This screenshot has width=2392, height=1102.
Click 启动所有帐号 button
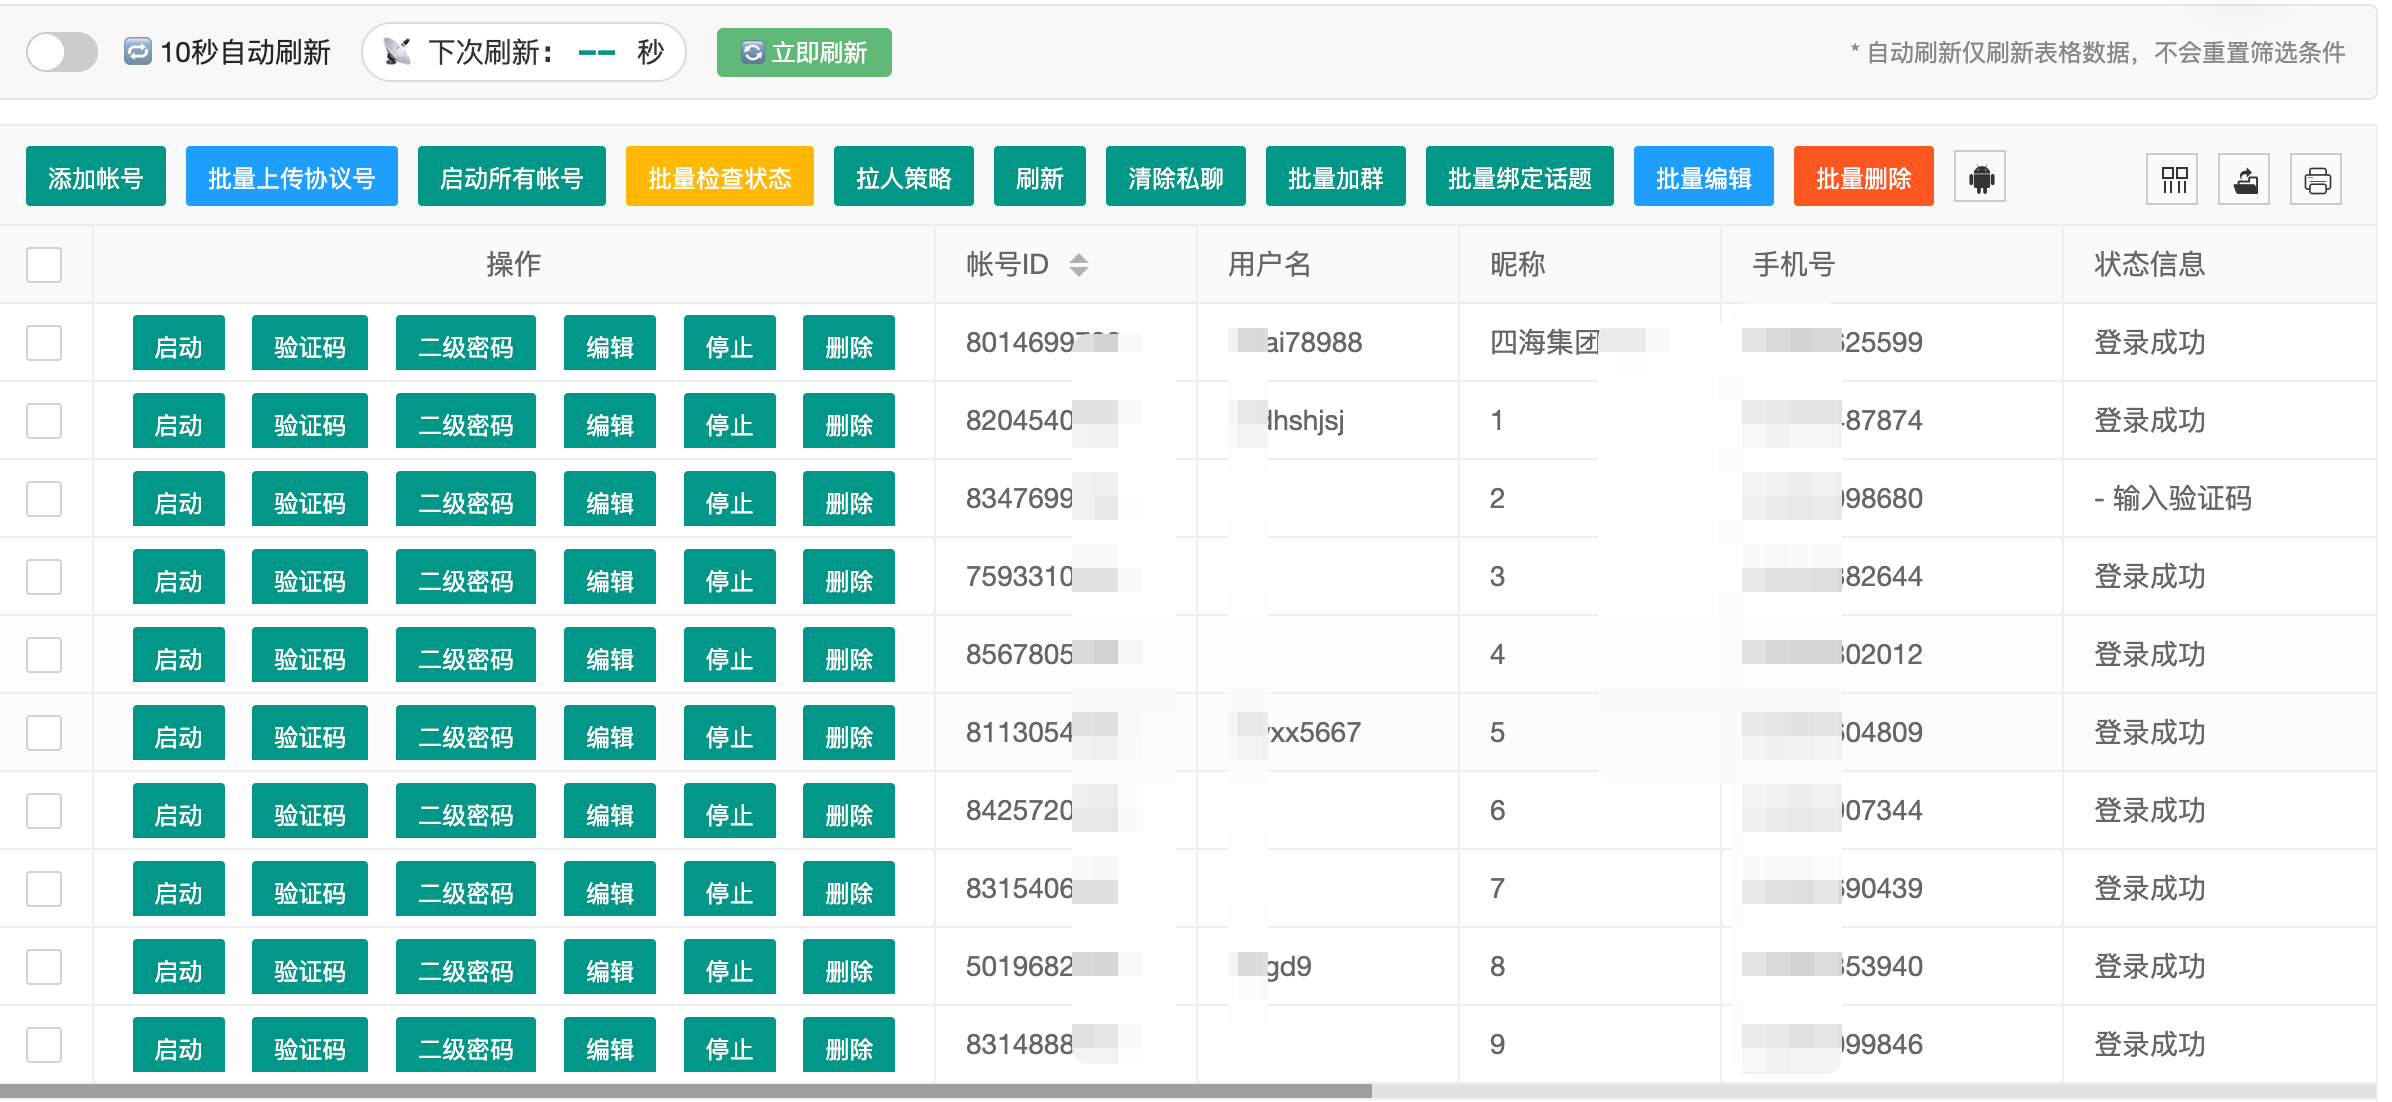tap(512, 177)
